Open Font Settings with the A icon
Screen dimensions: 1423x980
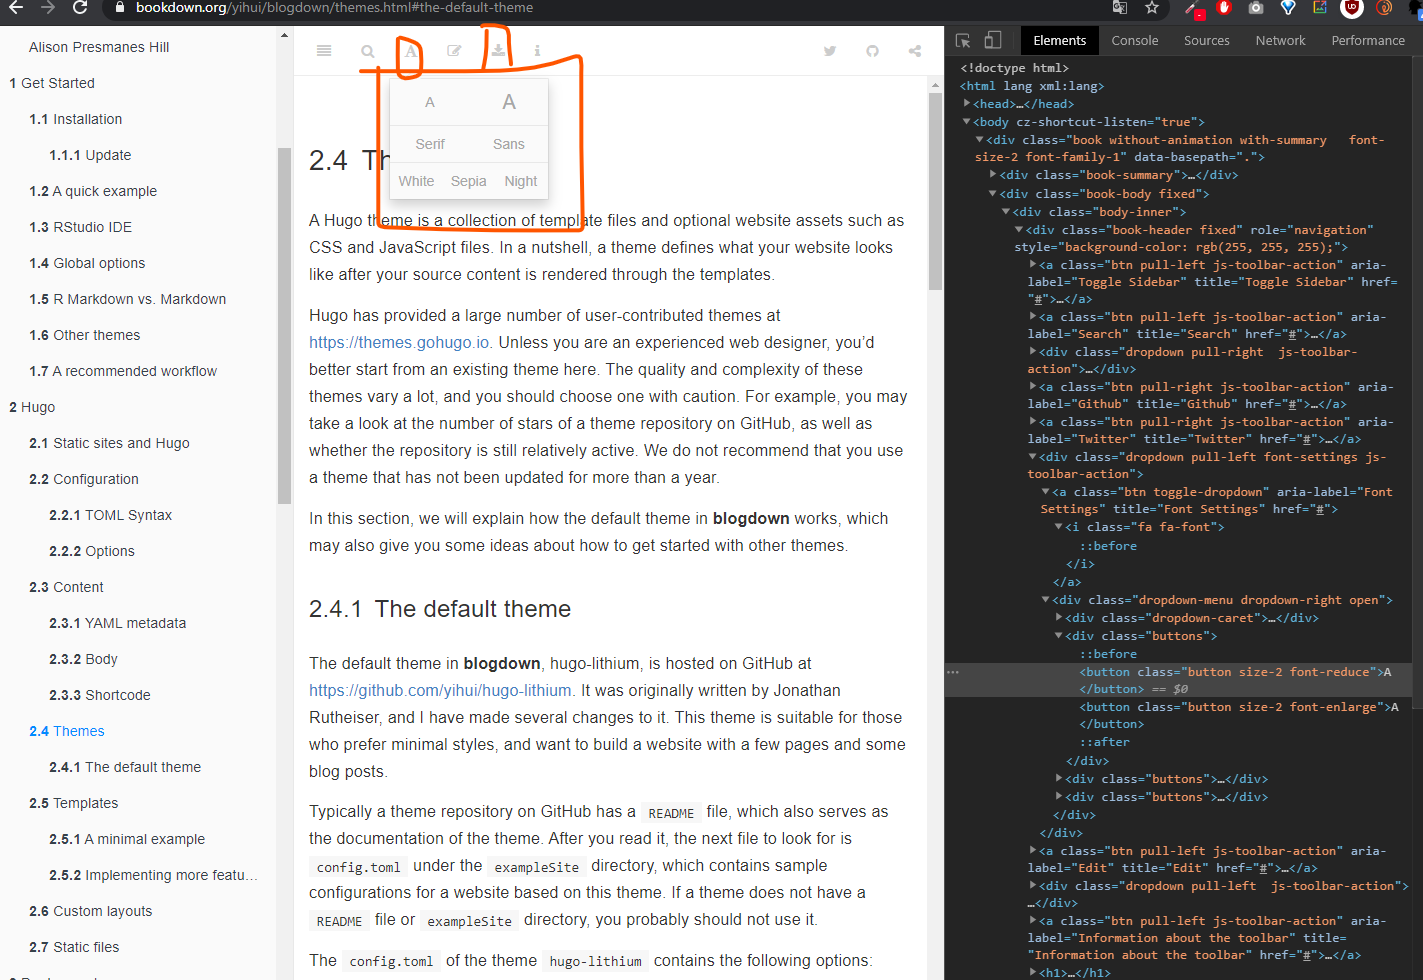pyautogui.click(x=410, y=50)
